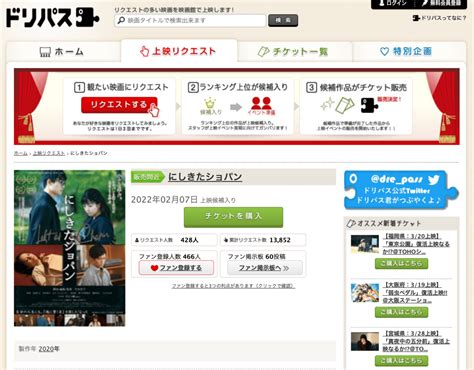Open the ドリパスってなに？ link
474x370 pixels.
pos(439,18)
